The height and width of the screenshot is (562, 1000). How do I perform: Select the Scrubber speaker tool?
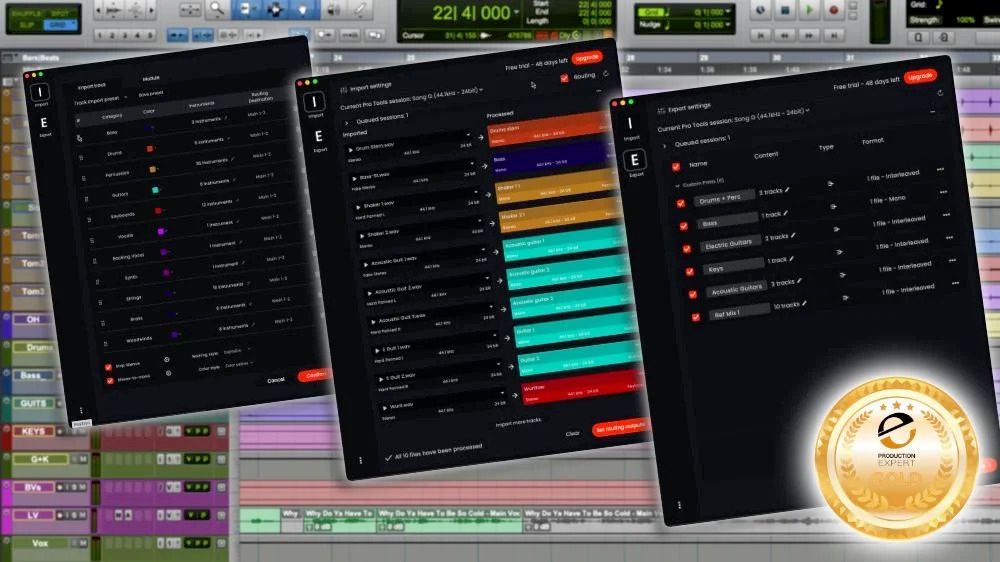point(334,9)
